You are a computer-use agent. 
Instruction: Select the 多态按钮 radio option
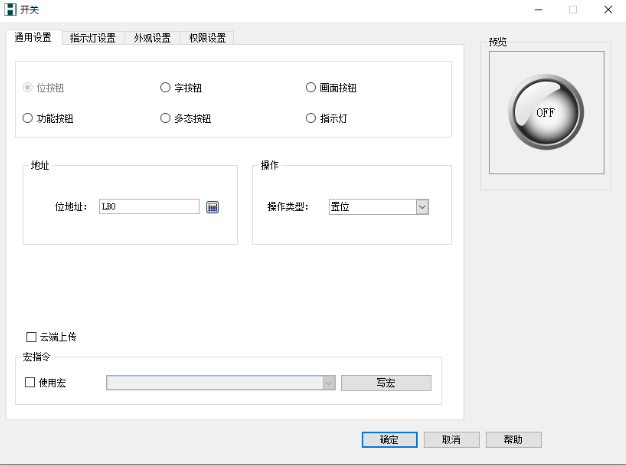[x=166, y=118]
